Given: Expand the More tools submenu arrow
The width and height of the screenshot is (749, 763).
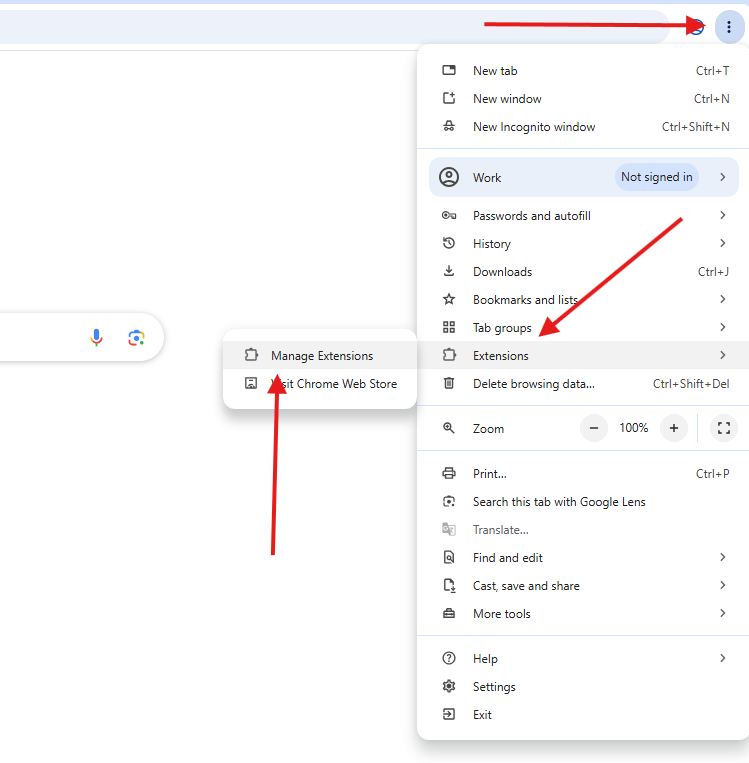Looking at the screenshot, I should (723, 613).
